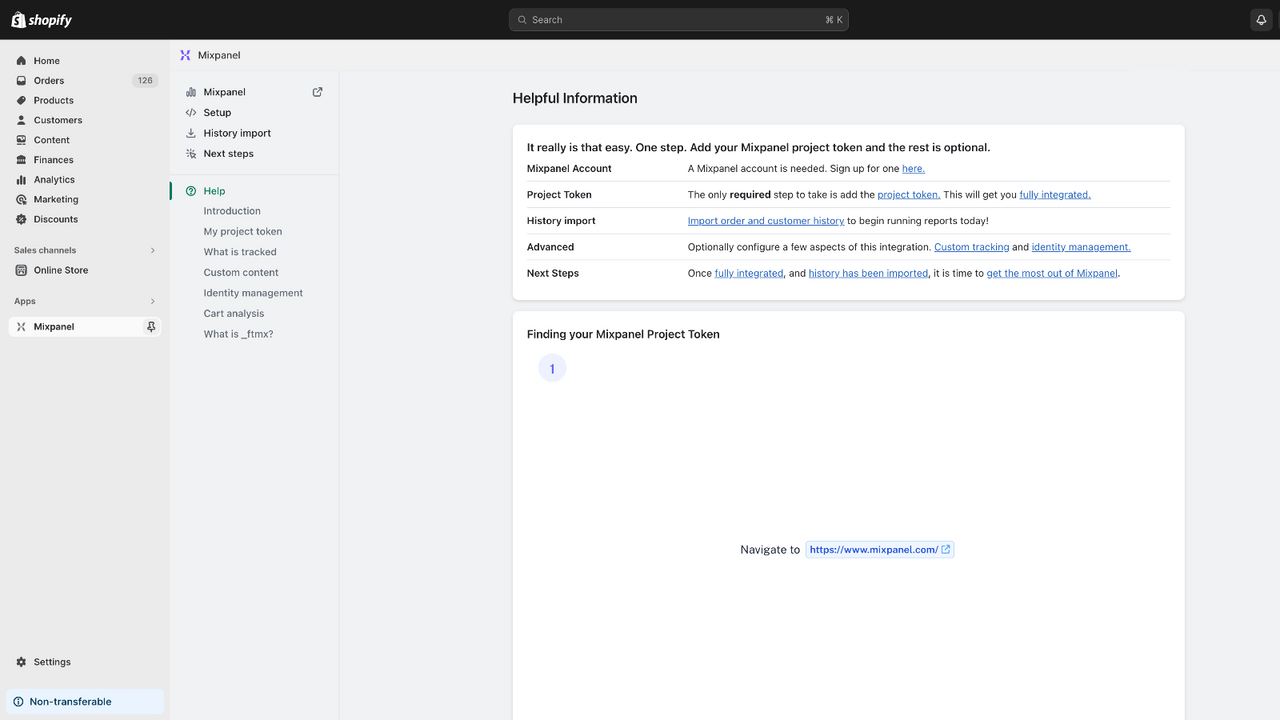Click the Mixpanel chart icon in submenu
Image resolution: width=1280 pixels, height=720 pixels.
(191, 92)
